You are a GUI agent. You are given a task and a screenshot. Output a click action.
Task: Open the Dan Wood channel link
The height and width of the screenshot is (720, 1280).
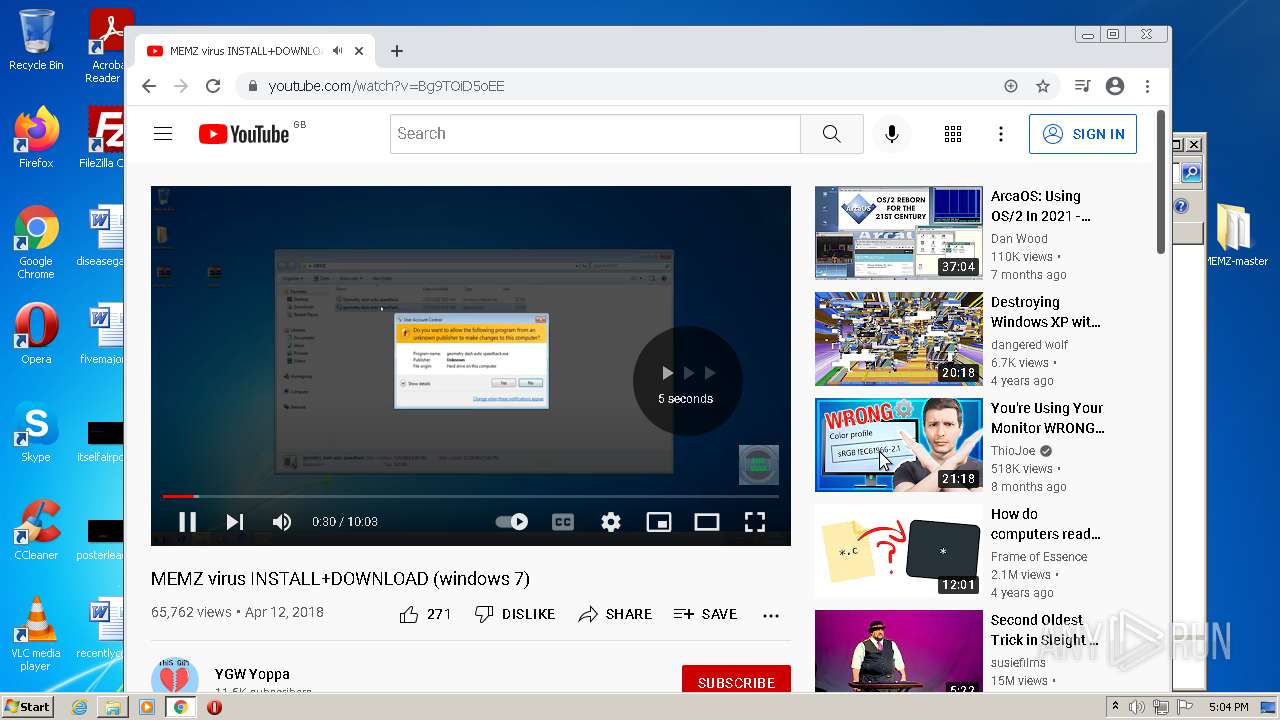click(1019, 239)
